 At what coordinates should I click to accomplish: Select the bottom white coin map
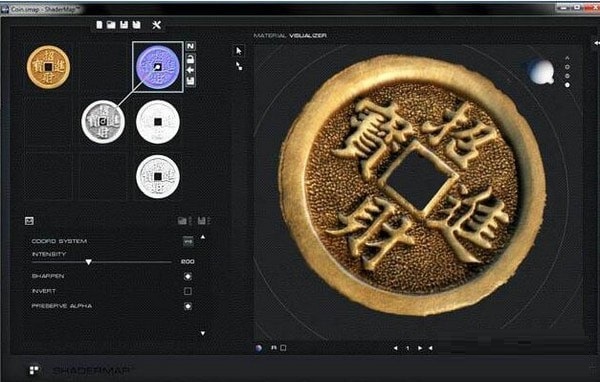click(x=158, y=176)
